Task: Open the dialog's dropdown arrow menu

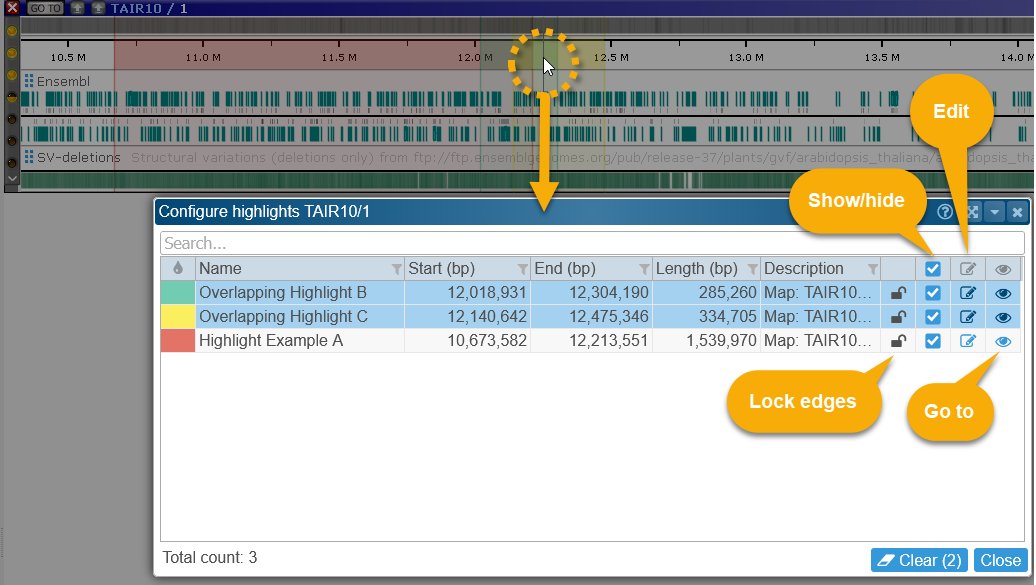Action: (994, 212)
